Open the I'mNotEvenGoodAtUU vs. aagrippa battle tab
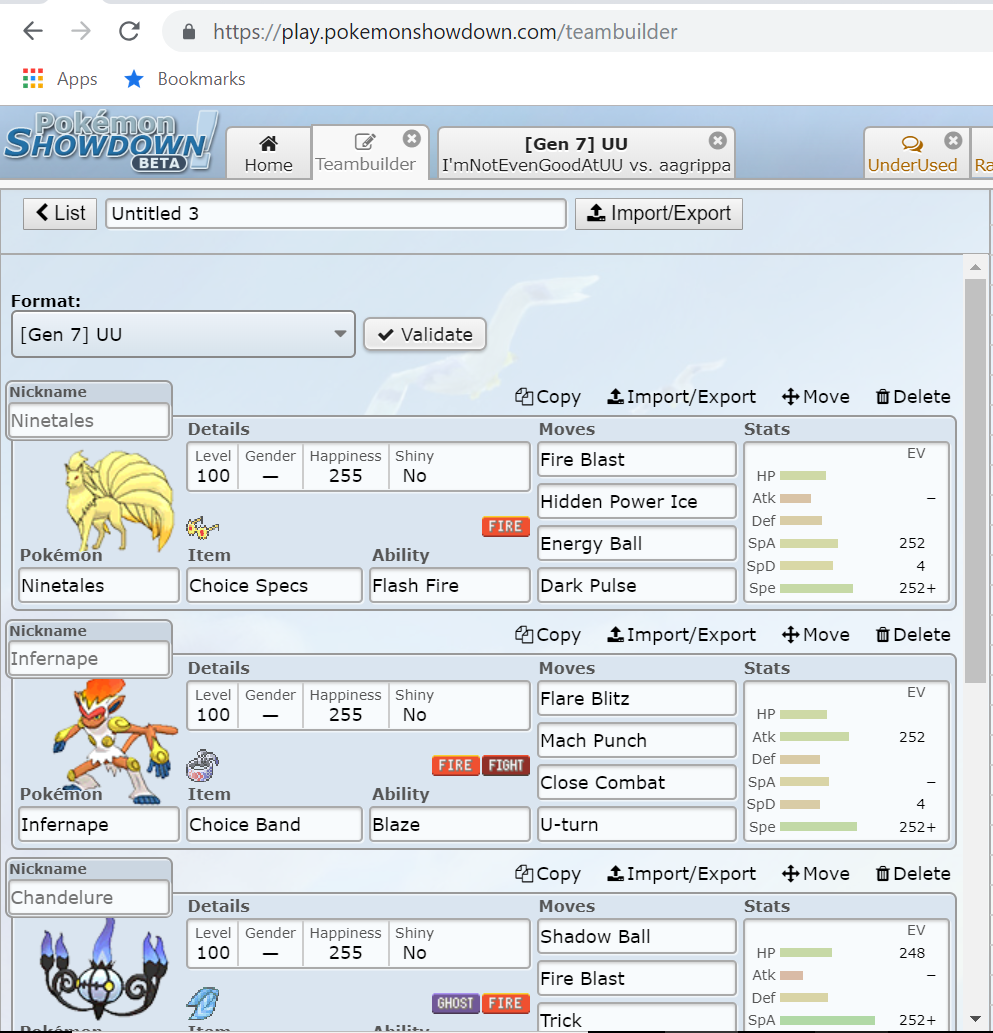Screen dimensions: 993x1033 click(x=586, y=154)
